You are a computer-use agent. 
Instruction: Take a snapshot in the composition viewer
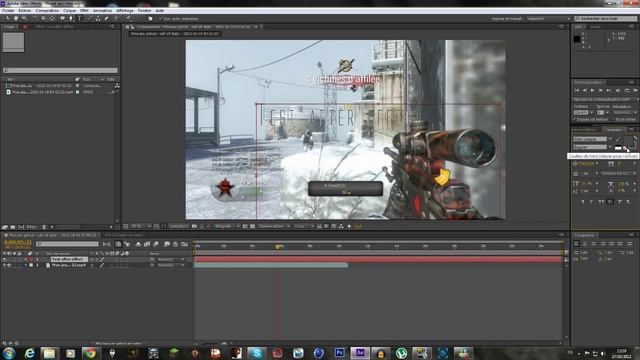coord(194,226)
